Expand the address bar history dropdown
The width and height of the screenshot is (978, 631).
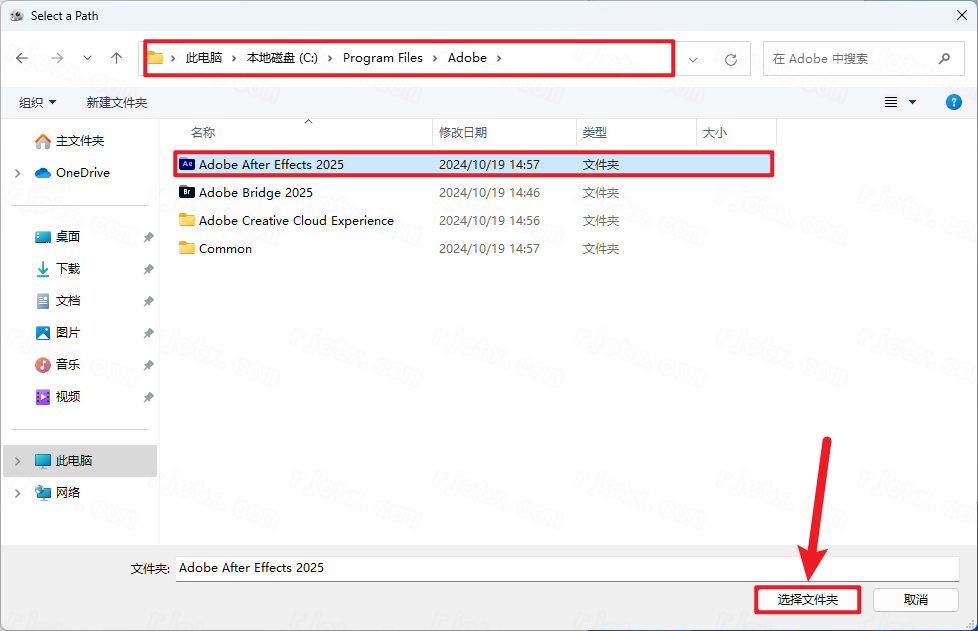[694, 59]
